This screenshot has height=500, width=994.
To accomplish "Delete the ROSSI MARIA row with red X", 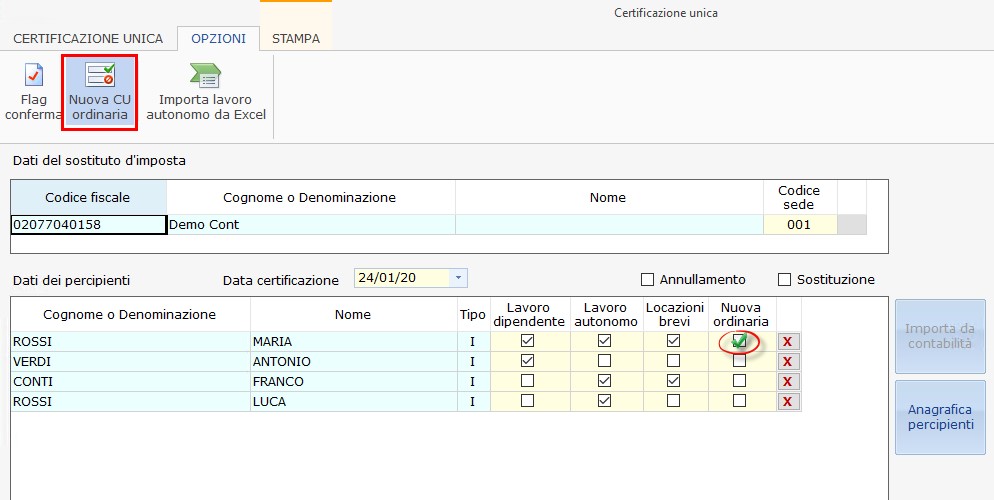I will pyautogui.click(x=788, y=342).
